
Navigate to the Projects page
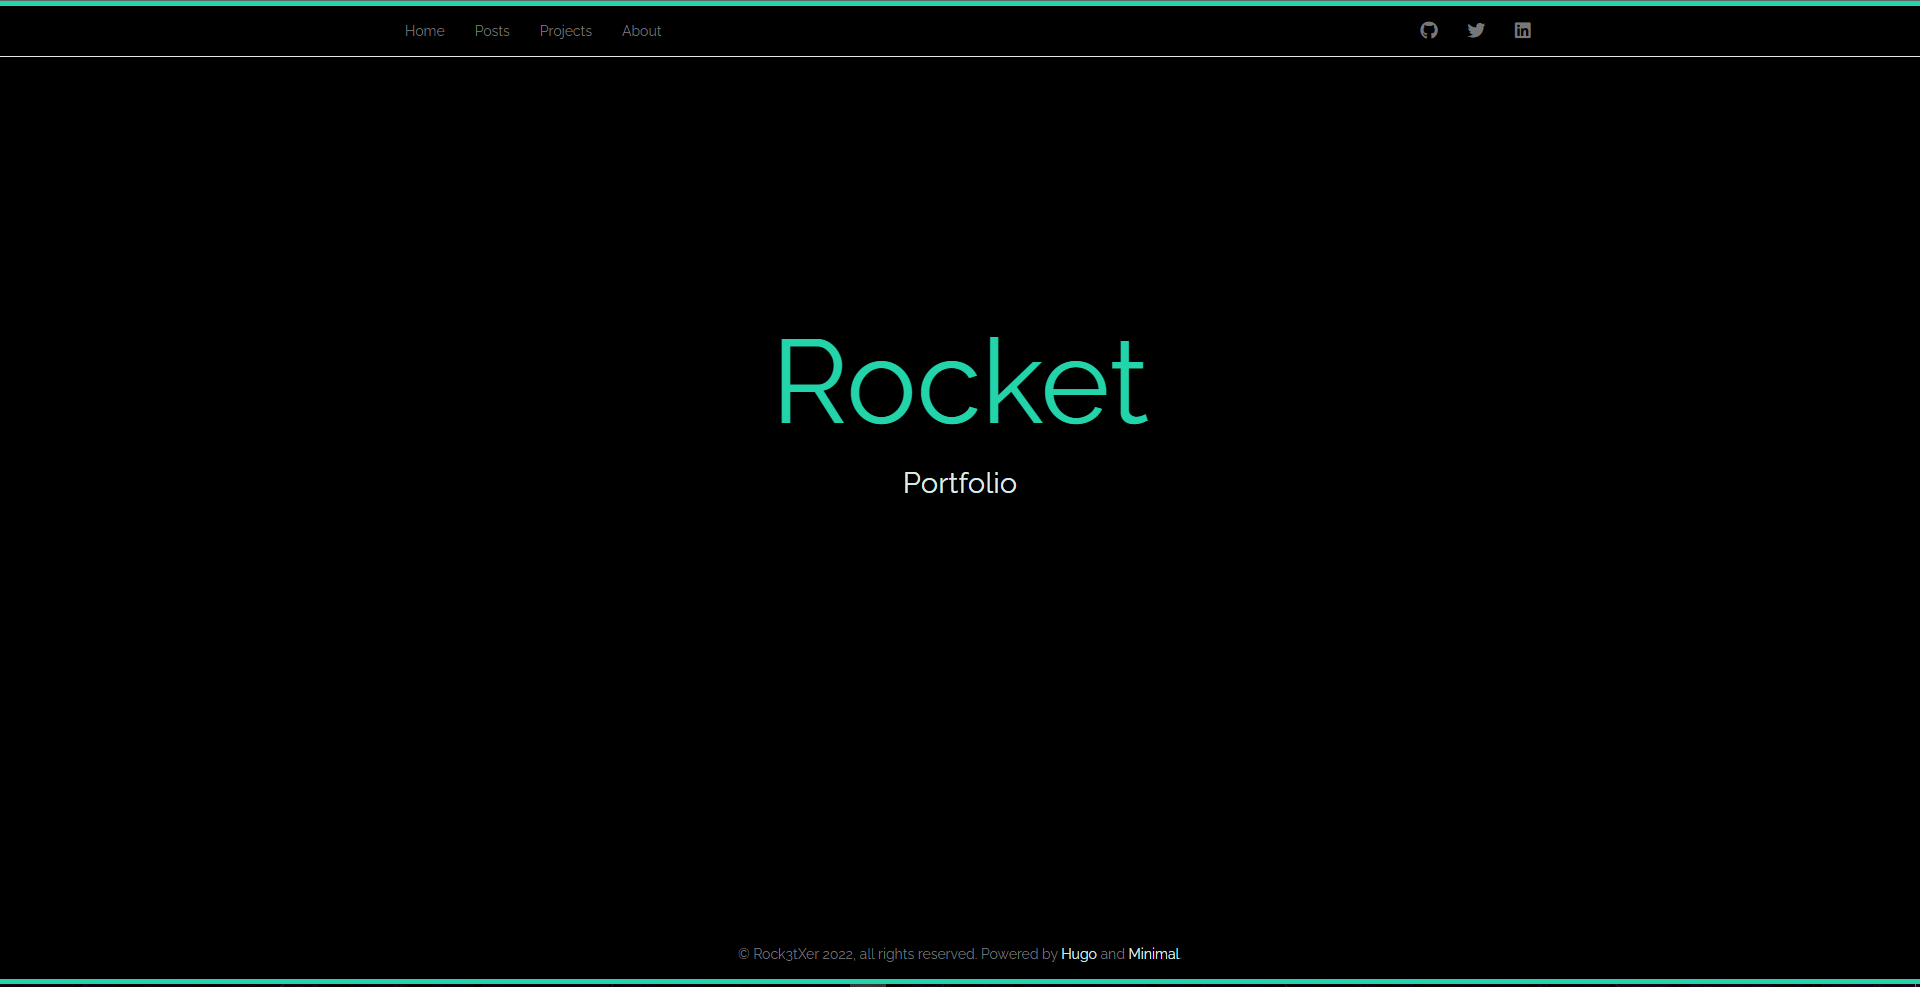coord(565,31)
